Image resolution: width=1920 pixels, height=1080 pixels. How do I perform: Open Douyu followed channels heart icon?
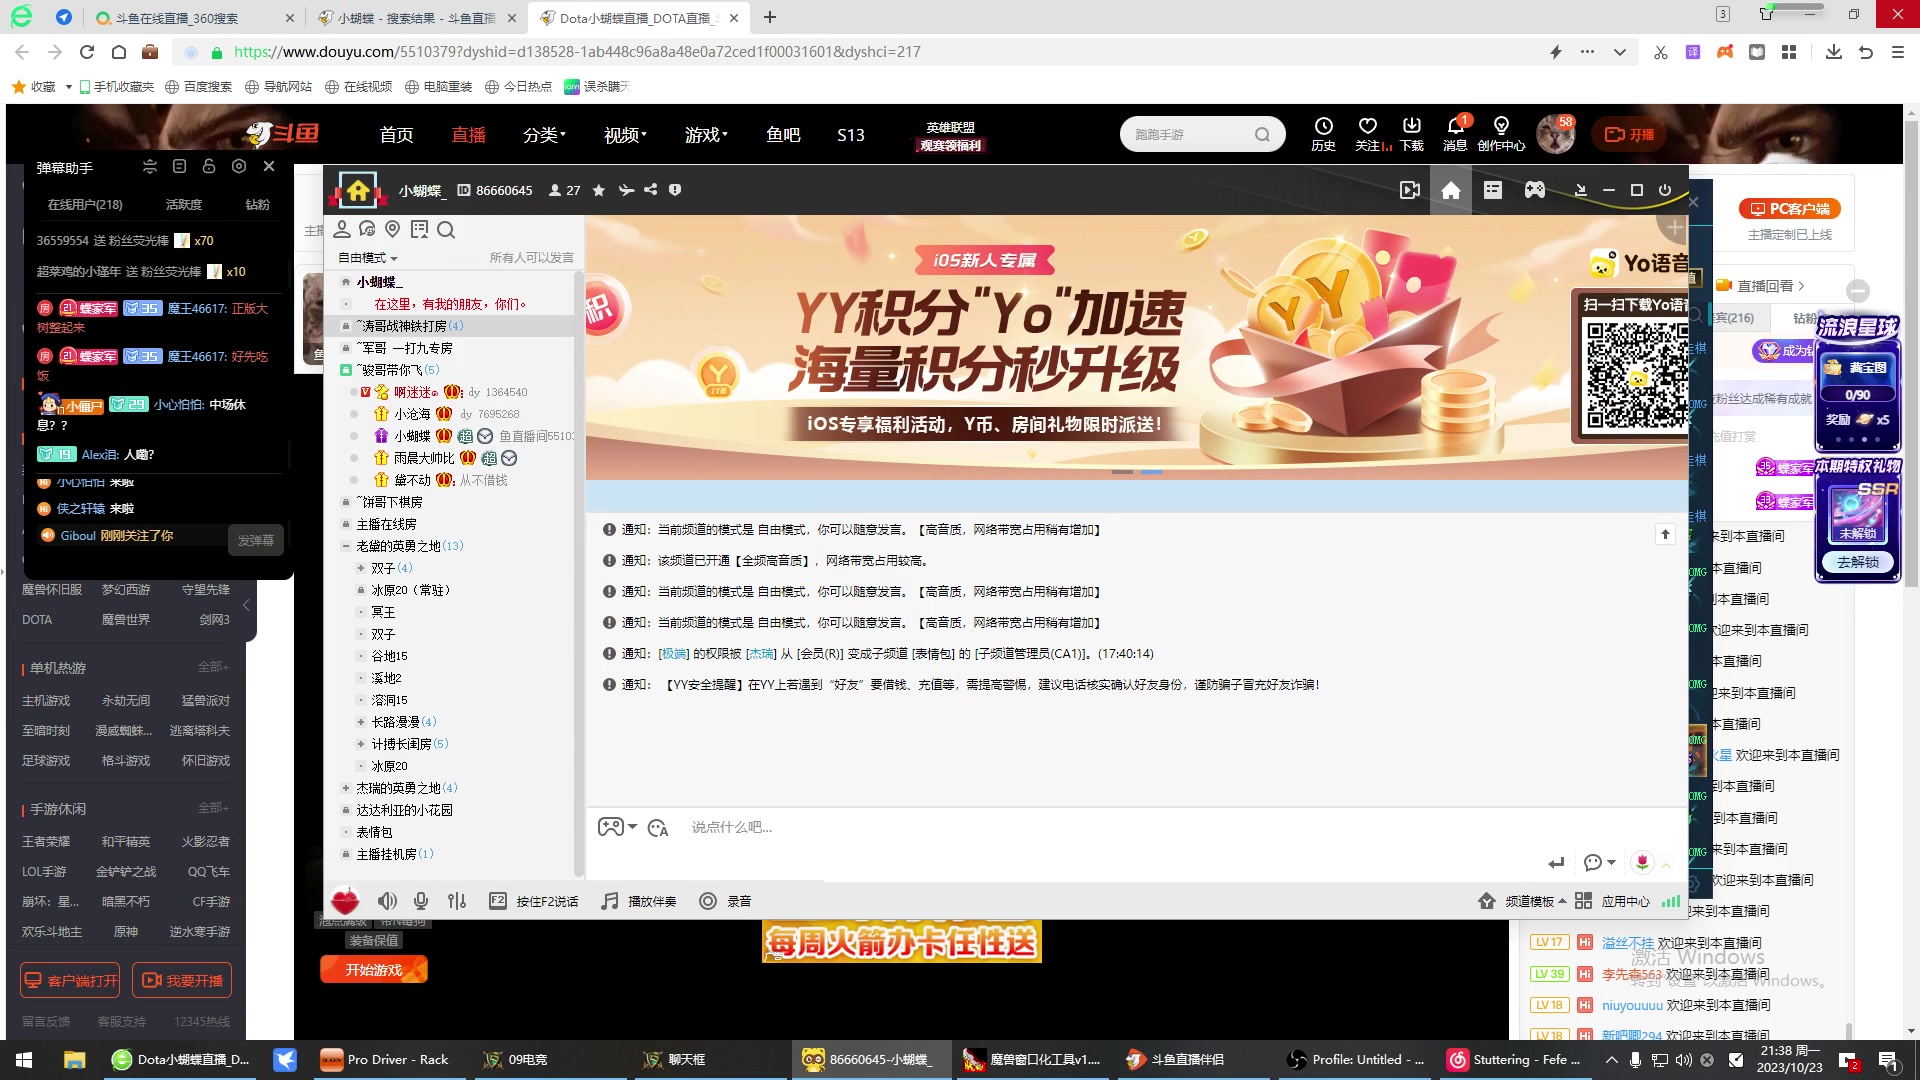1368,134
